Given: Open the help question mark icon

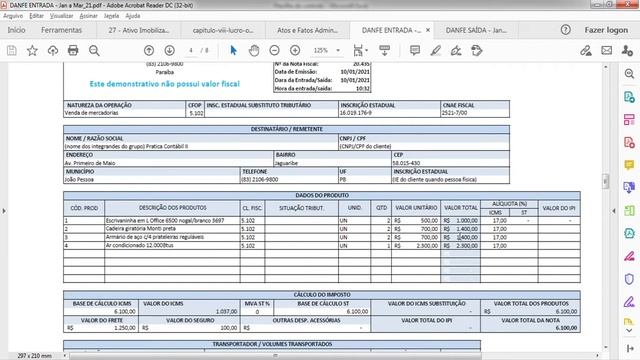Looking at the screenshot, I should coord(565,30).
